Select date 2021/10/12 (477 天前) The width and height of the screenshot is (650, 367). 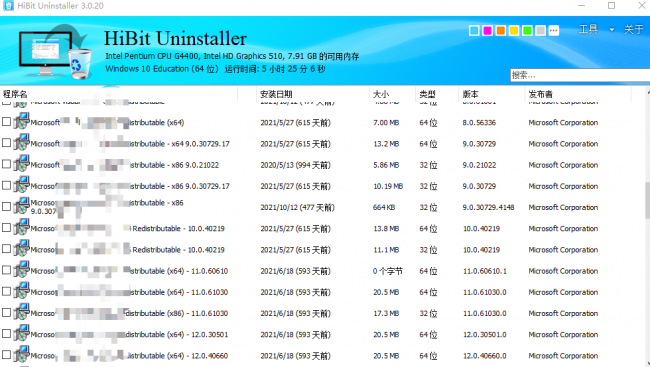click(x=297, y=207)
